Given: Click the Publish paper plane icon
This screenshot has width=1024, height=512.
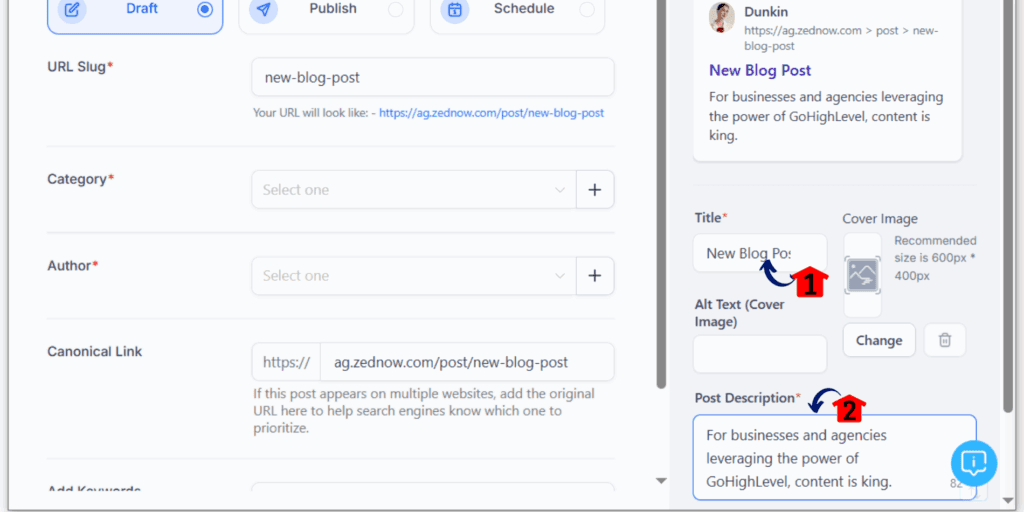Looking at the screenshot, I should (263, 9).
